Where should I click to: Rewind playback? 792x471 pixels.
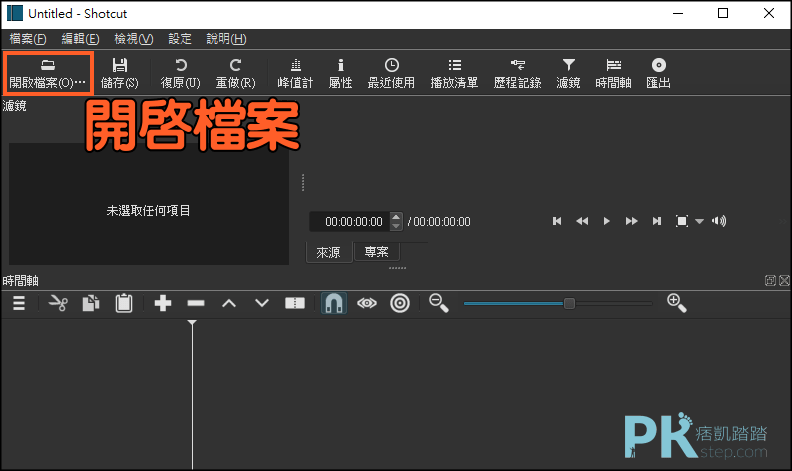tap(582, 221)
